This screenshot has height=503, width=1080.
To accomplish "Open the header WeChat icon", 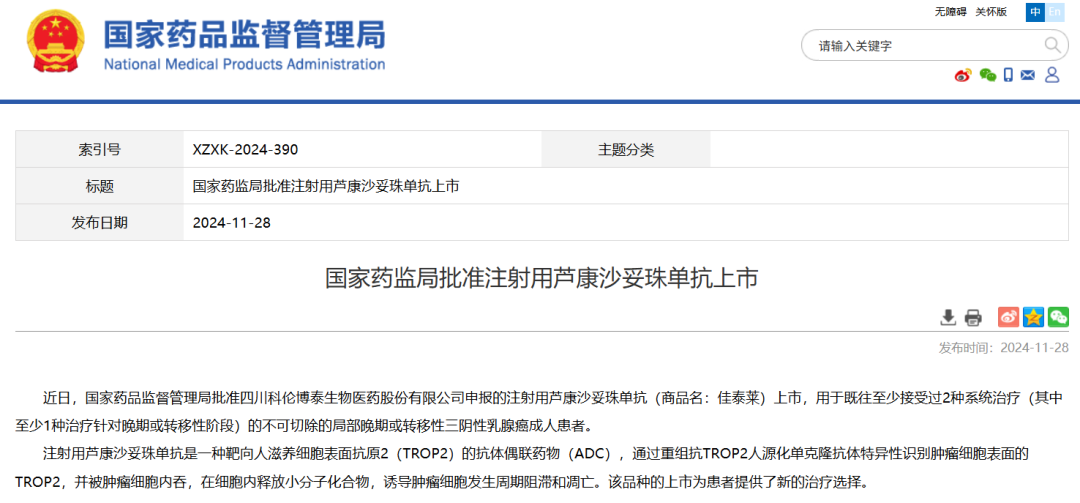I will click(x=987, y=76).
